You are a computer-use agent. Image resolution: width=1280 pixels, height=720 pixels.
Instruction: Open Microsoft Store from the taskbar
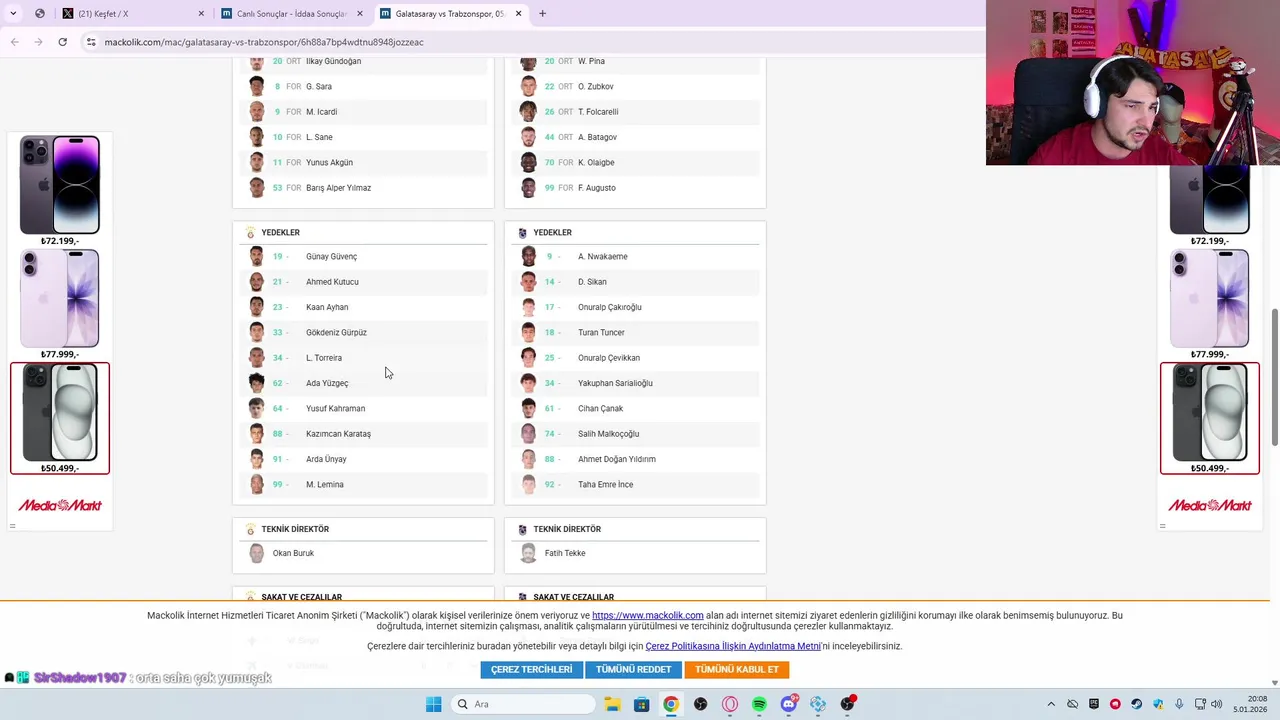(641, 704)
